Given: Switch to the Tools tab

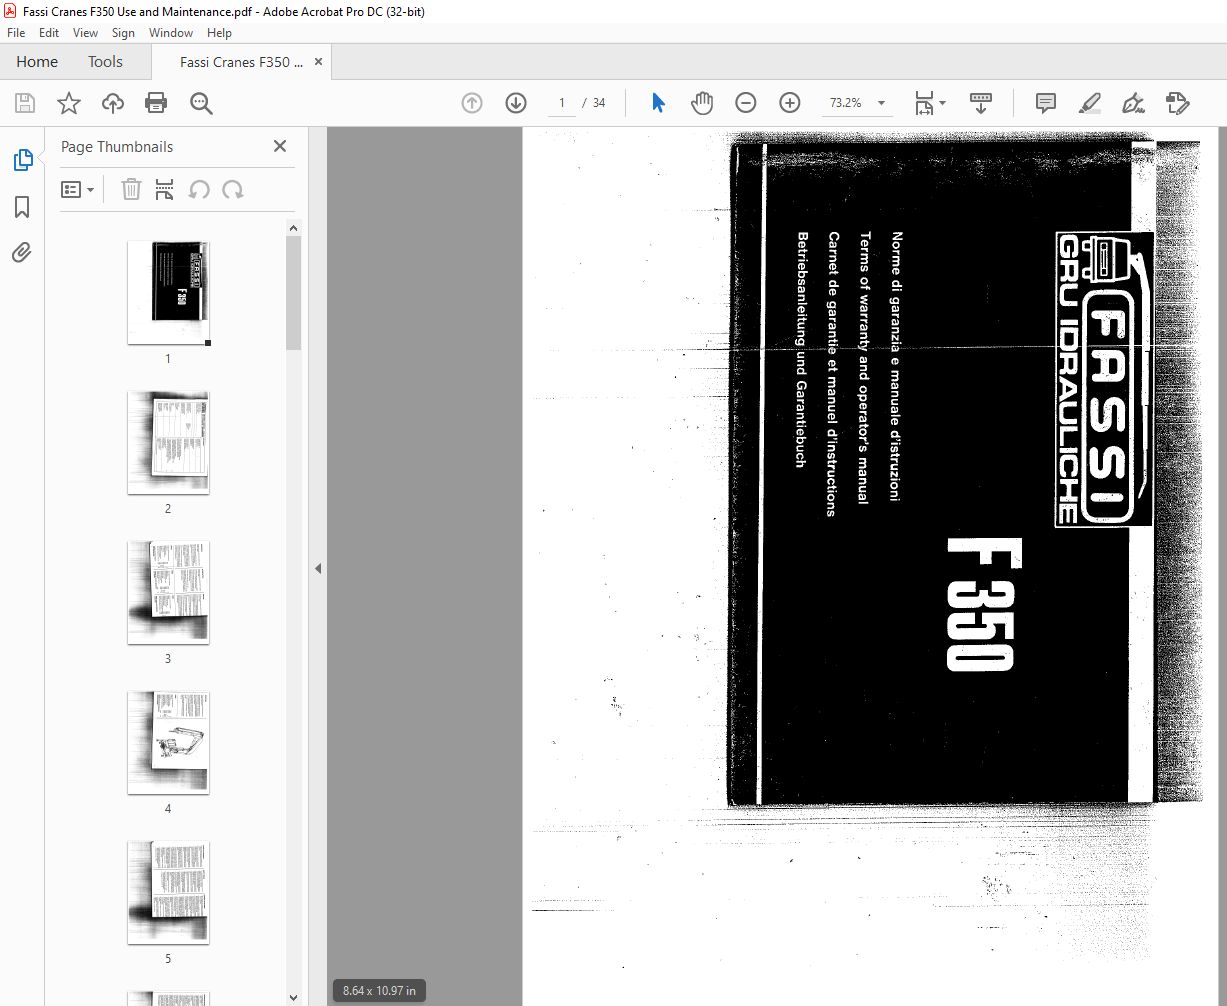Looking at the screenshot, I should [105, 62].
